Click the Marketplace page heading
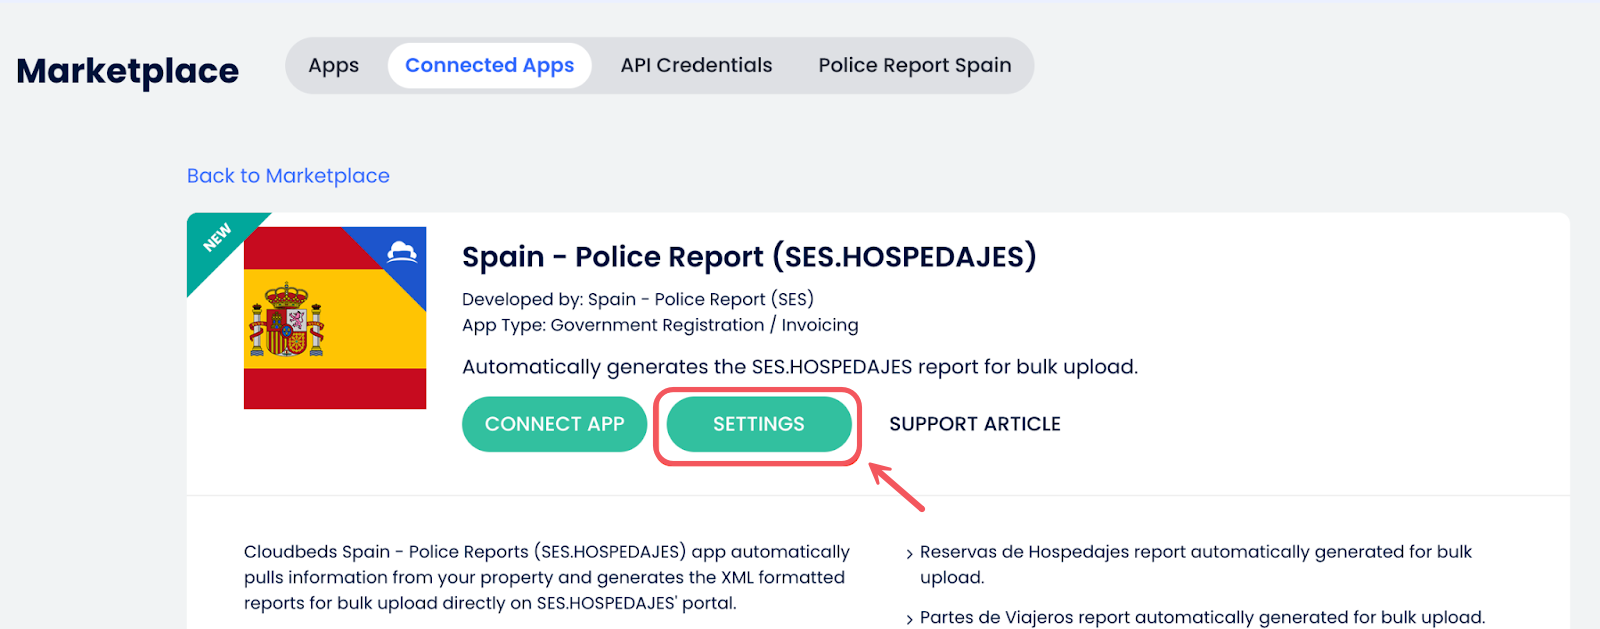This screenshot has width=1600, height=629. [128, 71]
